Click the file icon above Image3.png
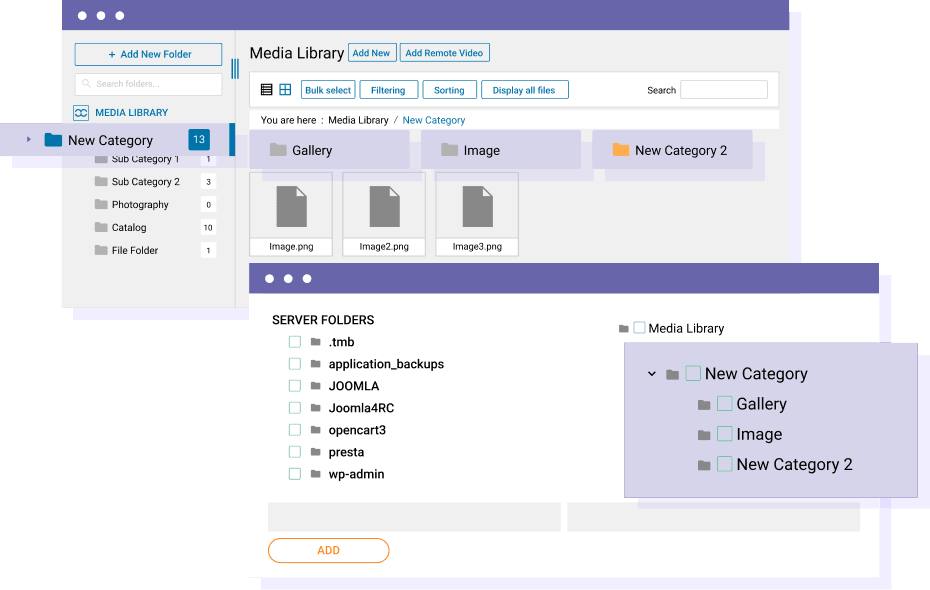Screen dimensions: 930x590 [x=477, y=206]
